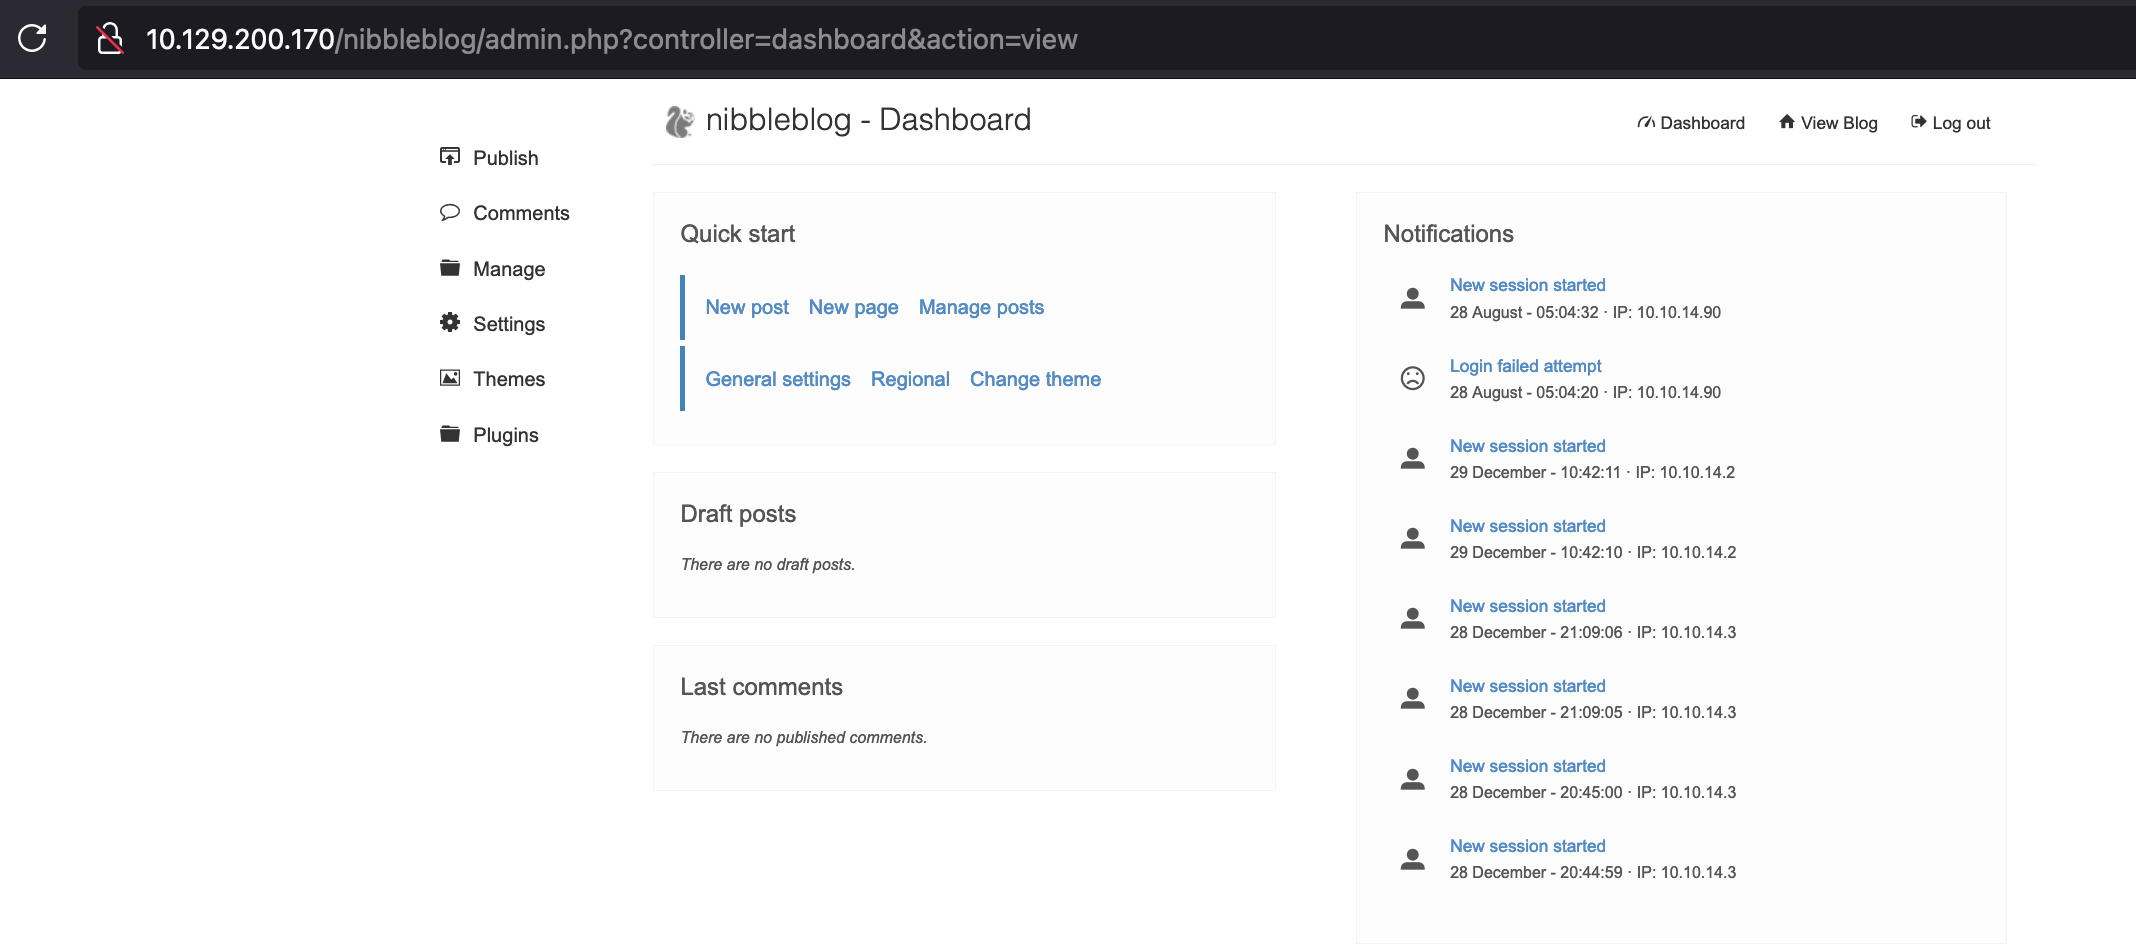Click the 'Last comments' heading
Screen dimensions: 2136x950
(761, 687)
